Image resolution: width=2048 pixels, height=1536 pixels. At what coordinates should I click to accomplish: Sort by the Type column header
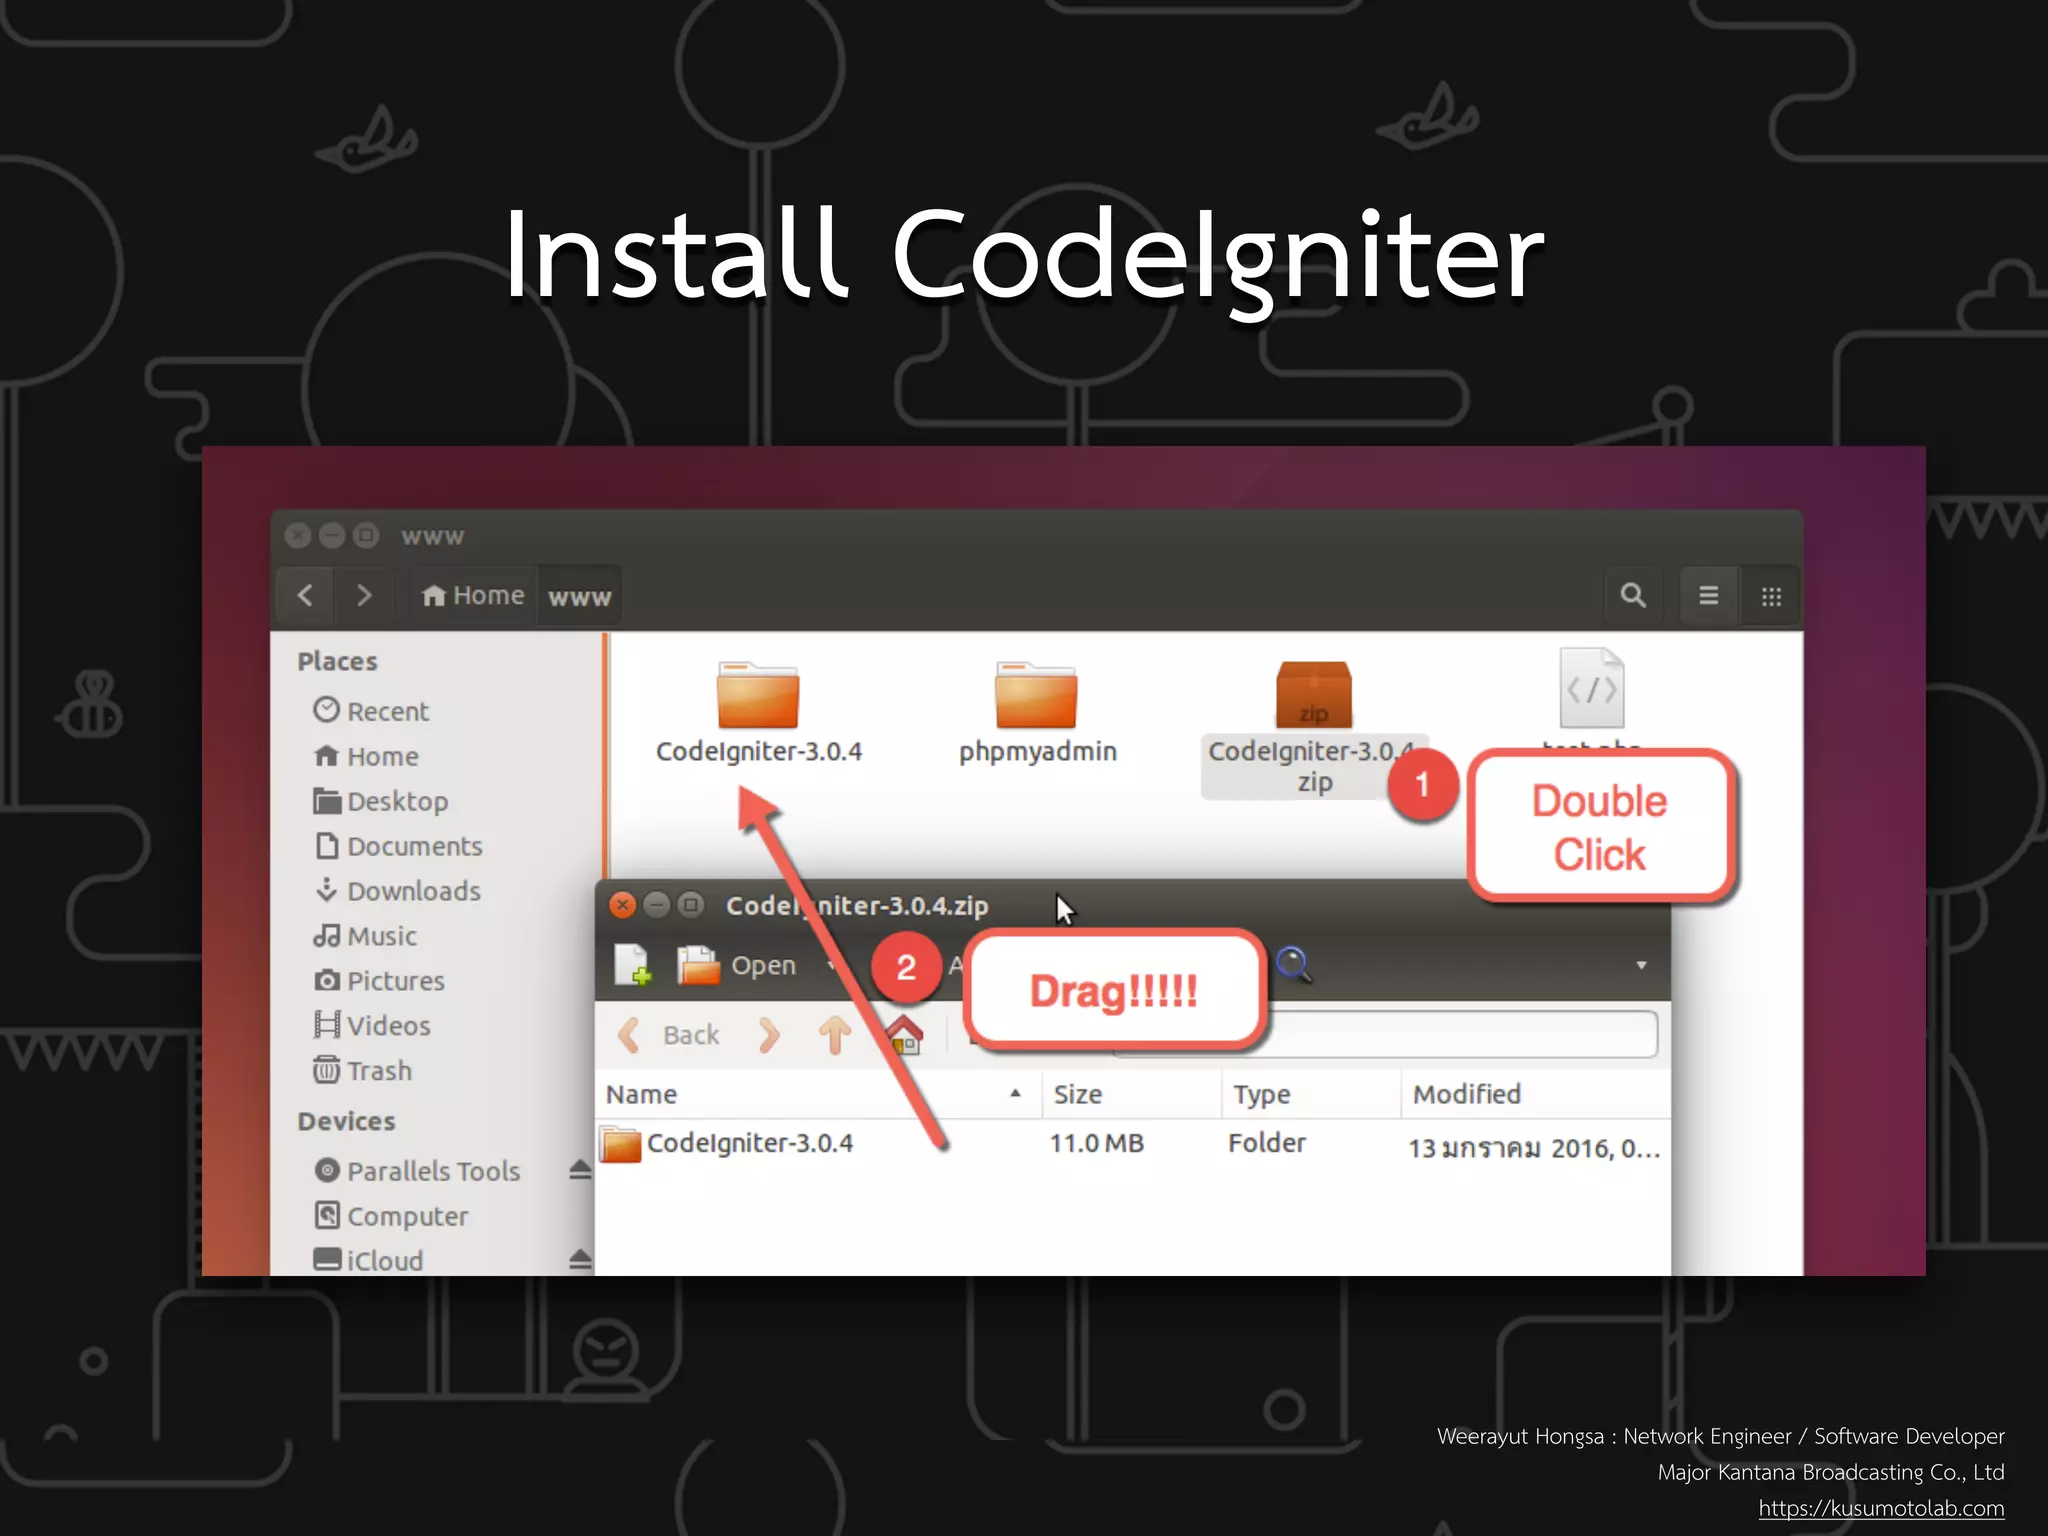pyautogui.click(x=1311, y=1094)
